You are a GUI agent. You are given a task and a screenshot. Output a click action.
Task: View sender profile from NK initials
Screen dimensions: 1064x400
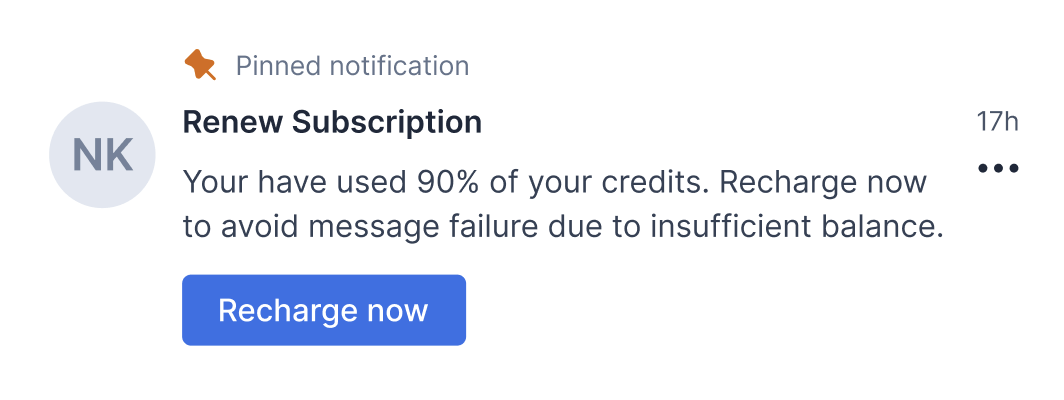pyautogui.click(x=102, y=155)
